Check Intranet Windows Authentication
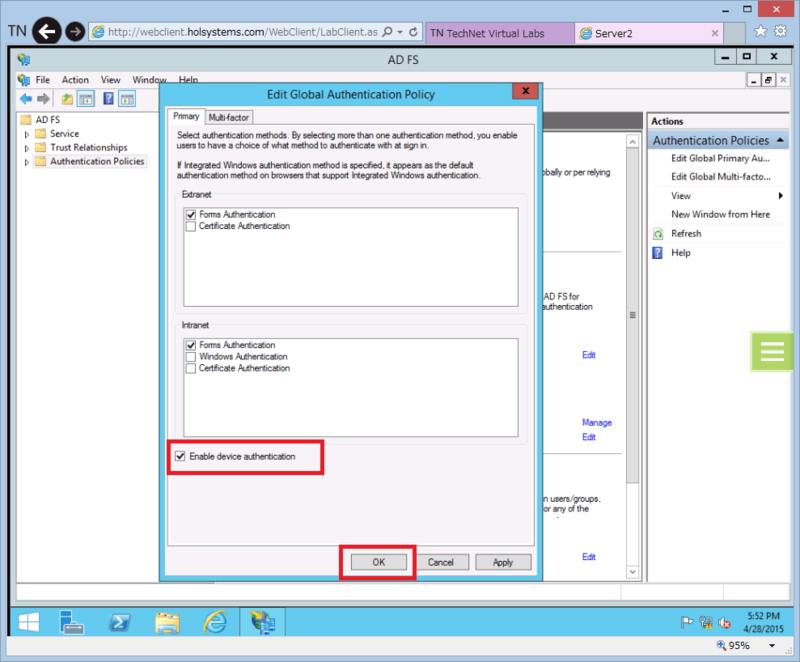This screenshot has height=662, width=800. coord(191,357)
